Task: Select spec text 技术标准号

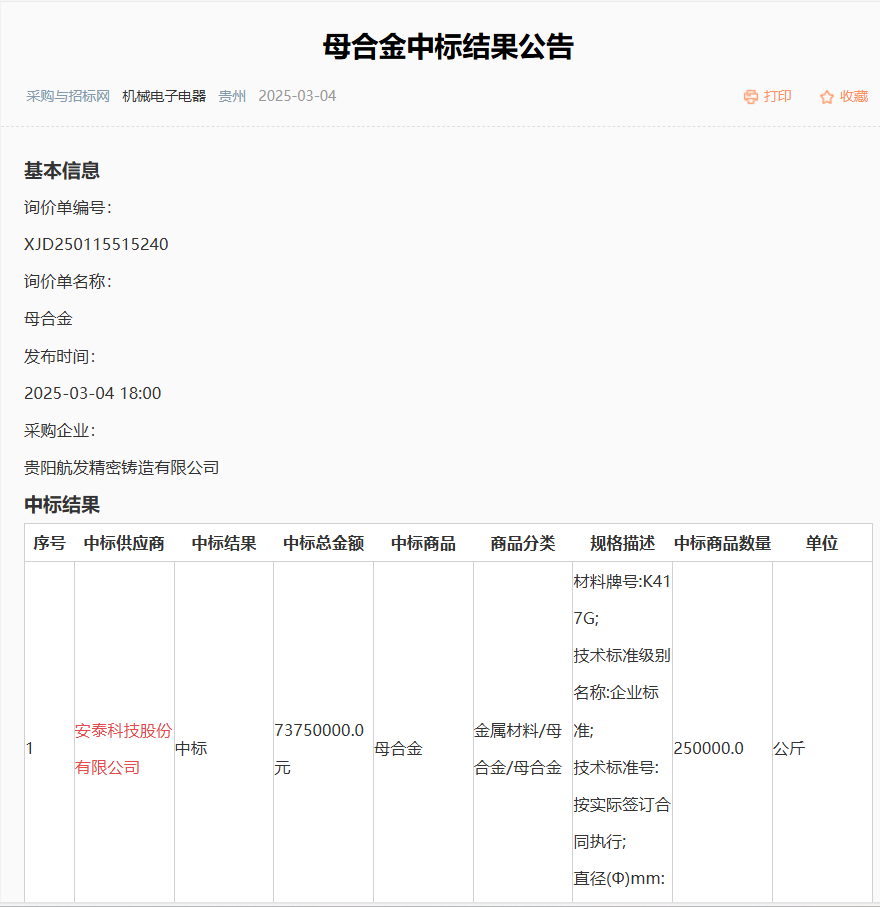Action: click(x=614, y=768)
